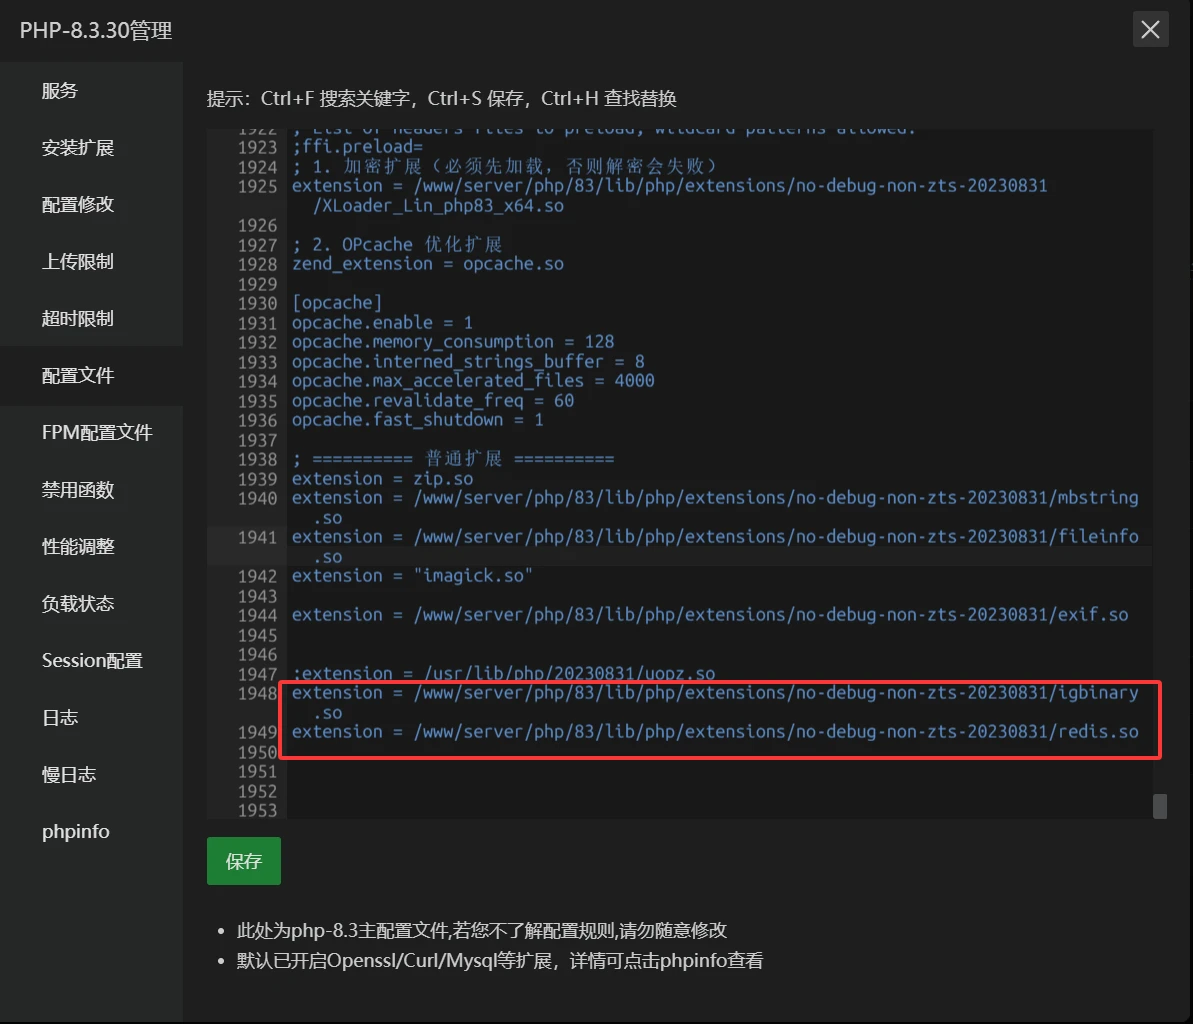Open 上传限制 settings
Viewport: 1193px width, 1024px height.
tap(78, 262)
